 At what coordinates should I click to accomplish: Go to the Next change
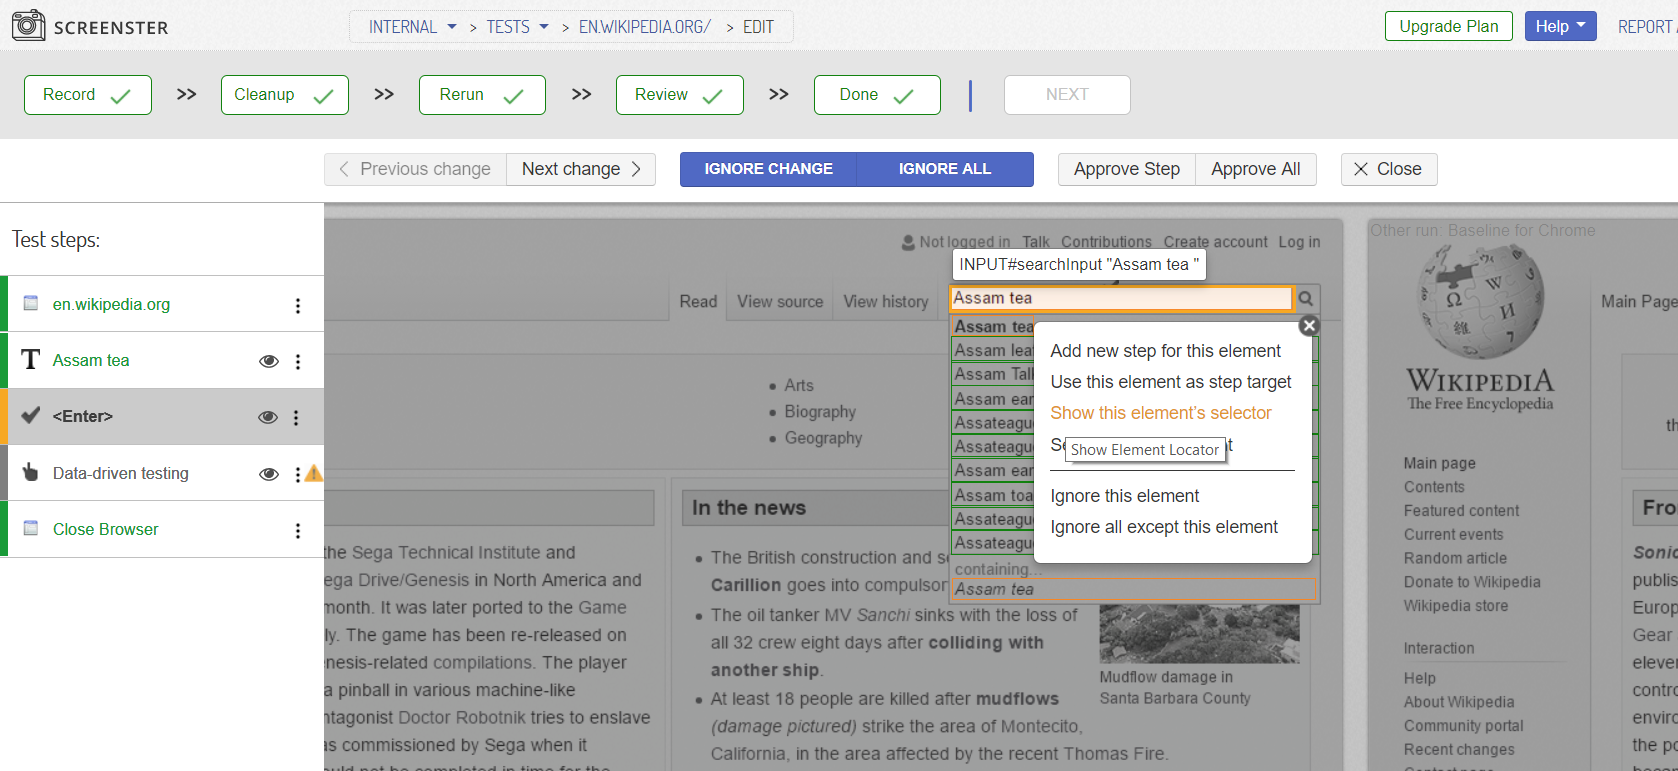581,169
